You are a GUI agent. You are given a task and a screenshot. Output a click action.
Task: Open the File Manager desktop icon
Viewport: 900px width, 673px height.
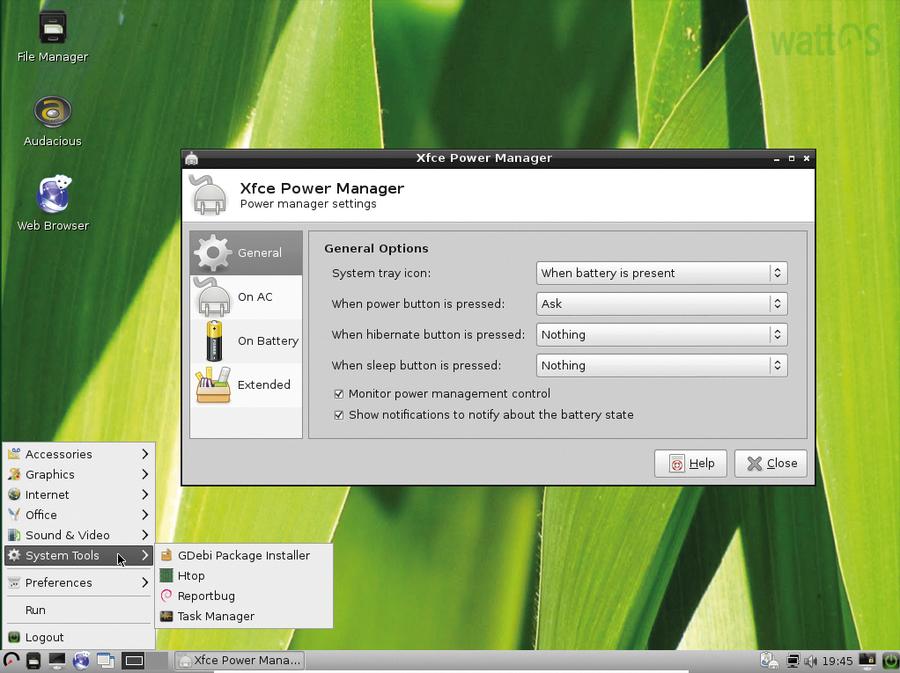pos(53,36)
